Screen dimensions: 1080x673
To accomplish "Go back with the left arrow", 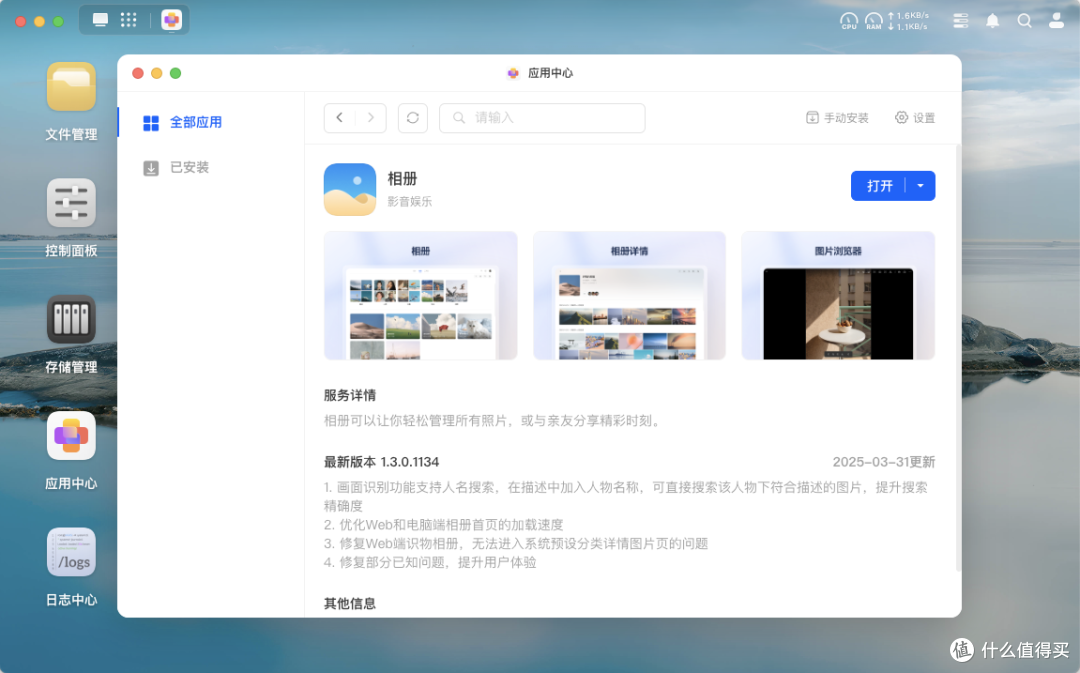I will coord(340,118).
